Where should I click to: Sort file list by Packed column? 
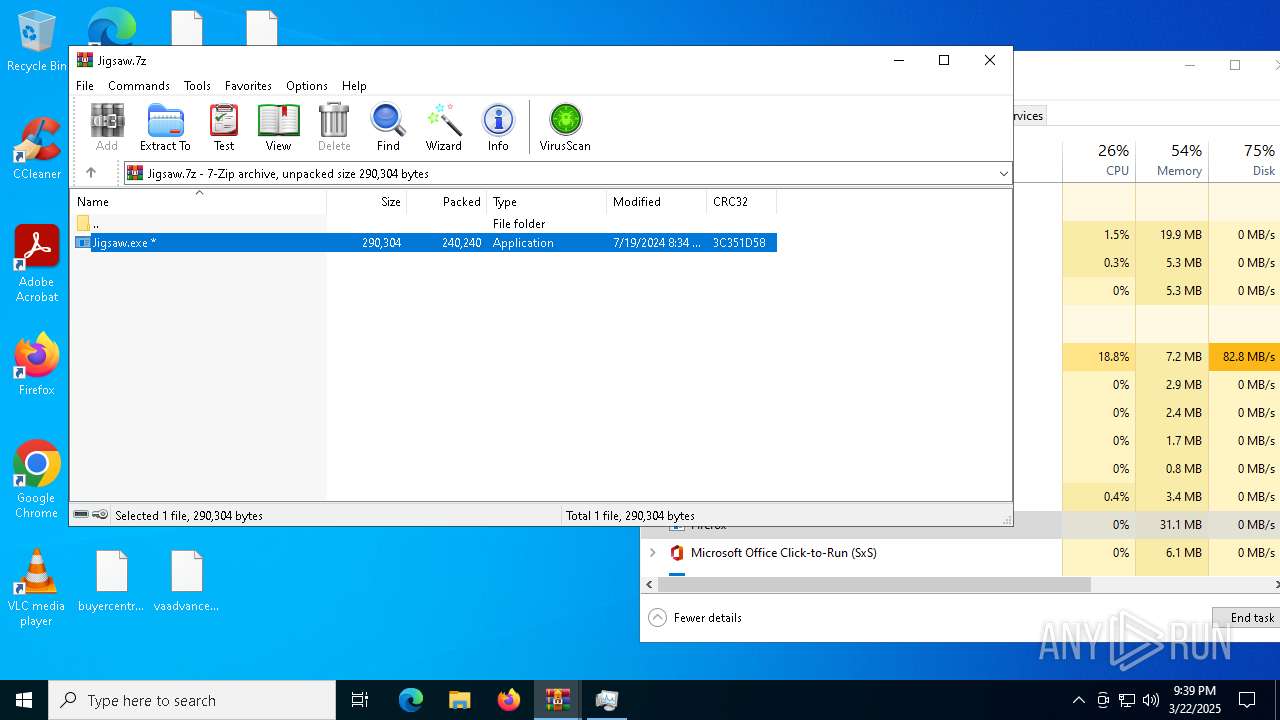tap(447, 202)
